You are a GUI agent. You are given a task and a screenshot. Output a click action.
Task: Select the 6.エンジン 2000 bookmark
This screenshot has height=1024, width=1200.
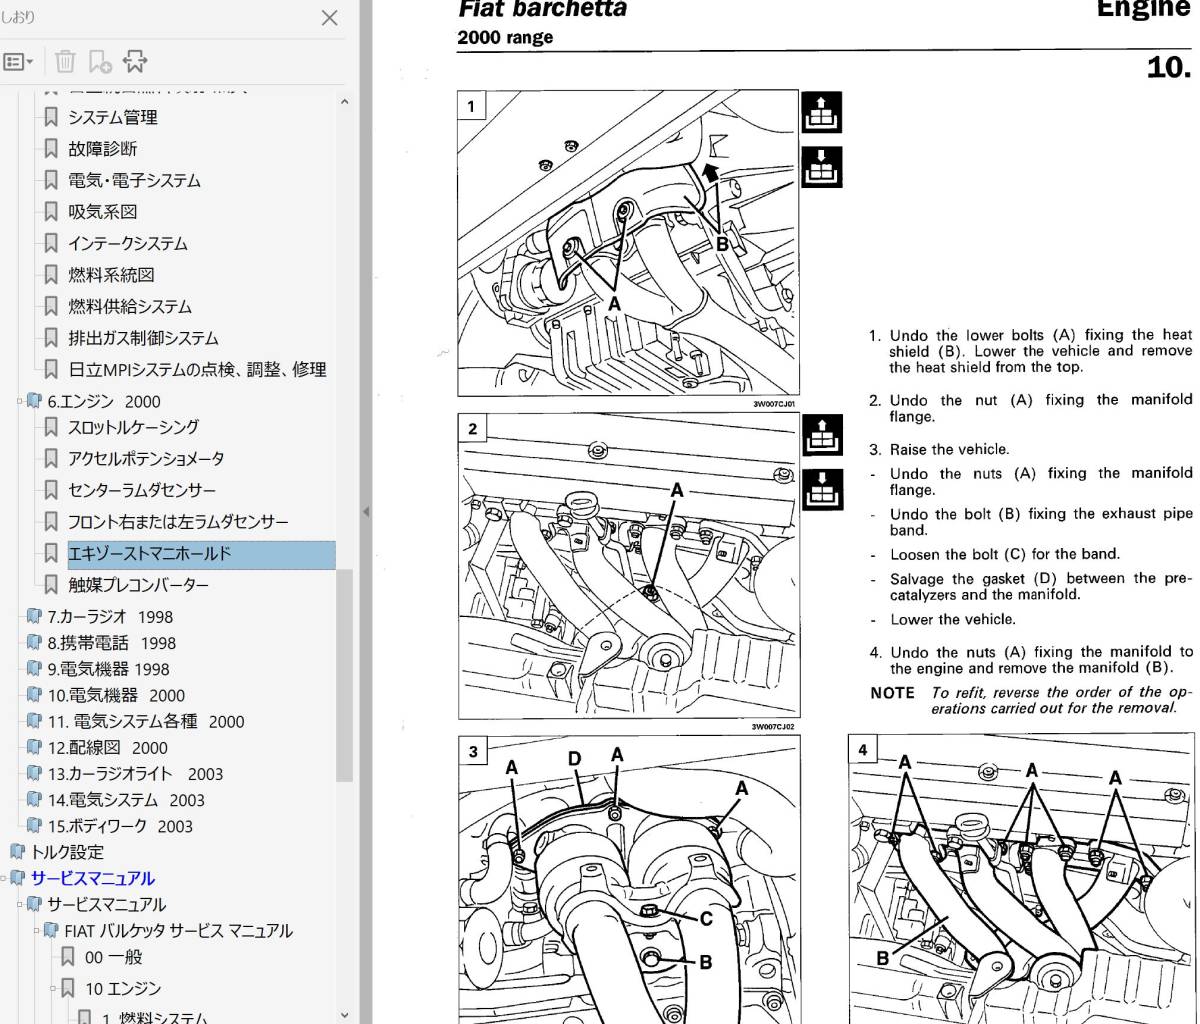point(104,402)
